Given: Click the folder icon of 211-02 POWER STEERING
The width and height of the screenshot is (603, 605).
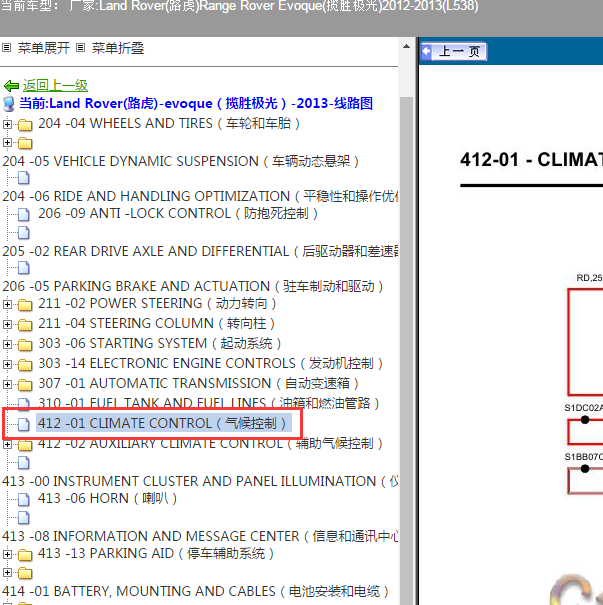Looking at the screenshot, I should 25,305.
